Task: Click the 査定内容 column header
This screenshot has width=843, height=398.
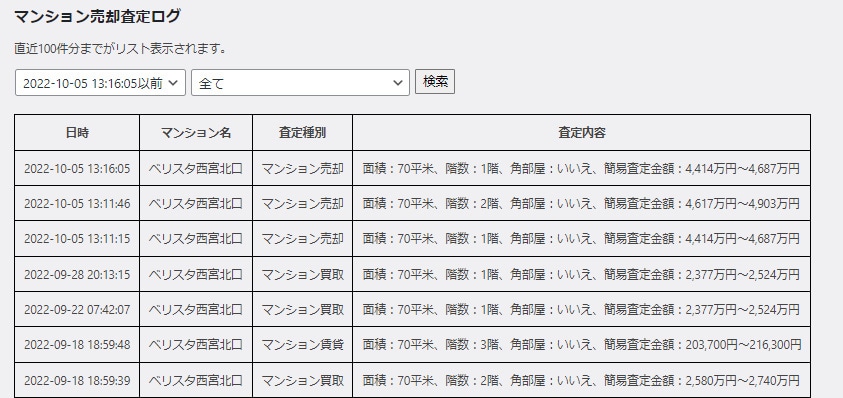Action: tap(582, 133)
